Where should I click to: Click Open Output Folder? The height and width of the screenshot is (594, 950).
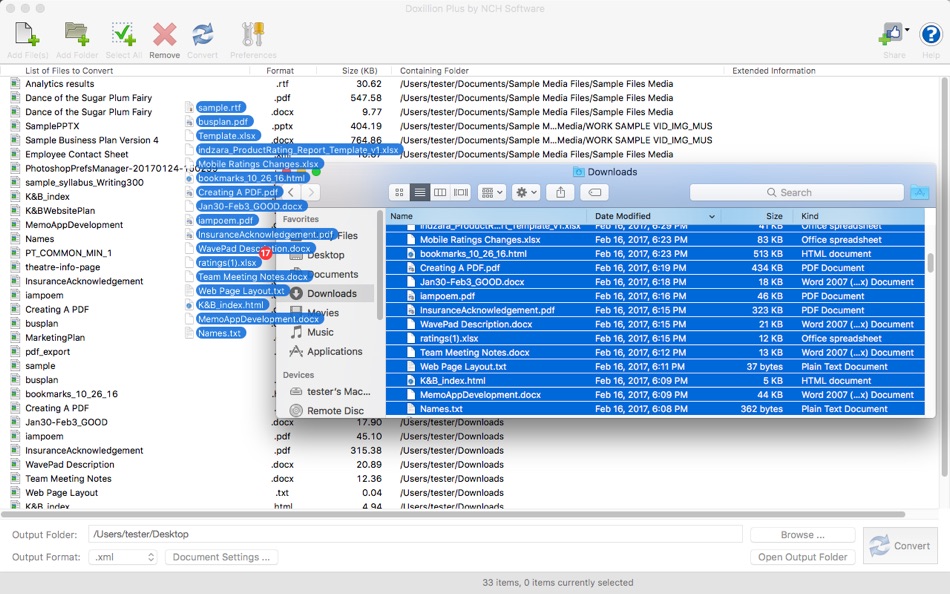802,557
